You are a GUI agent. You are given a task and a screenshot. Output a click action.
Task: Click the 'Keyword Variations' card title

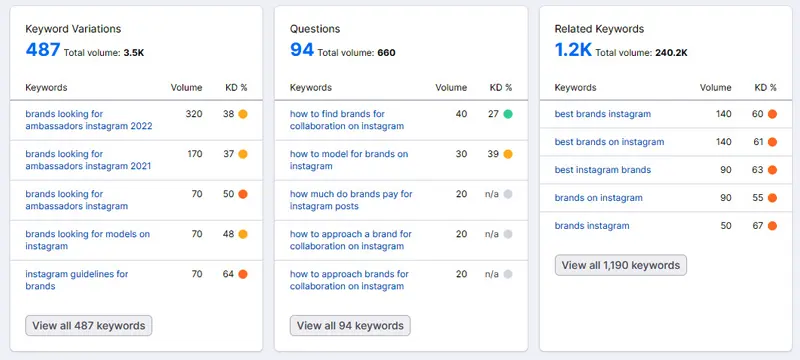pos(73,29)
